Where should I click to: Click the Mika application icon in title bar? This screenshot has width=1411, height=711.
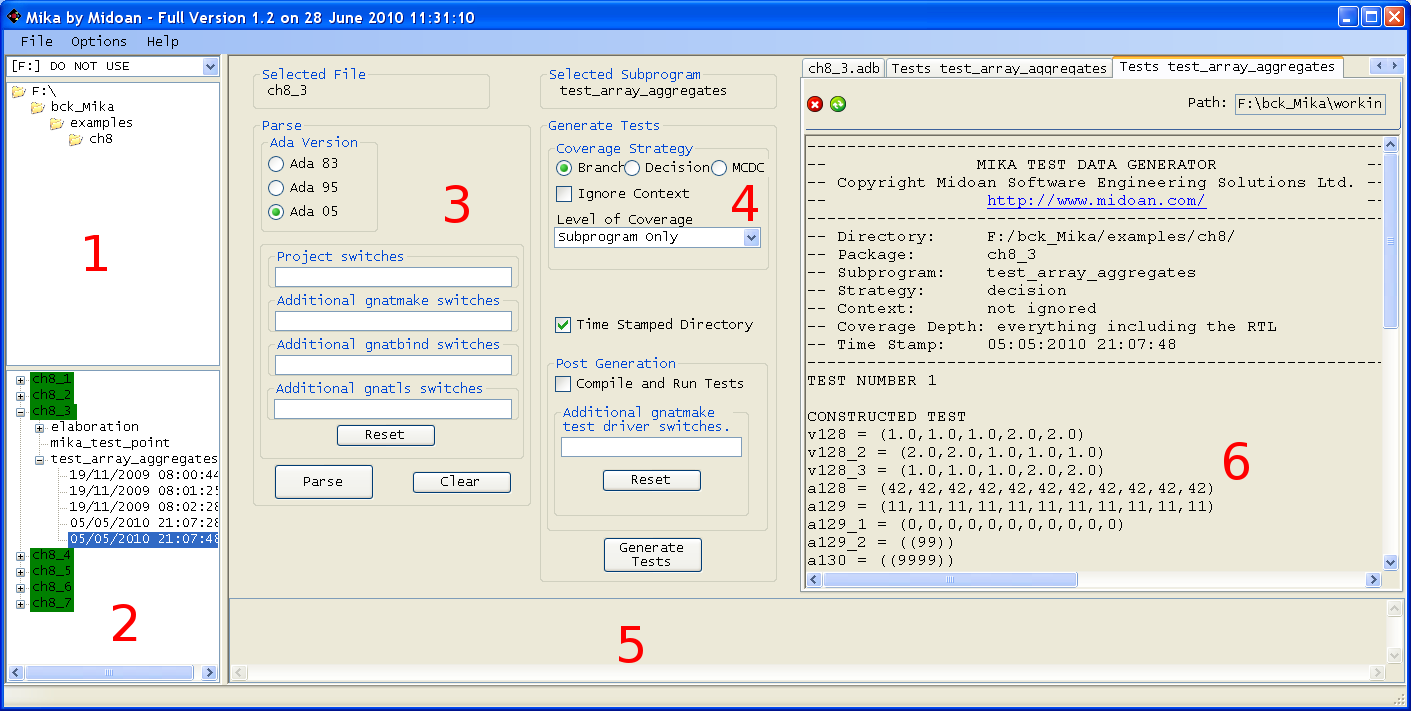pyautogui.click(x=14, y=17)
